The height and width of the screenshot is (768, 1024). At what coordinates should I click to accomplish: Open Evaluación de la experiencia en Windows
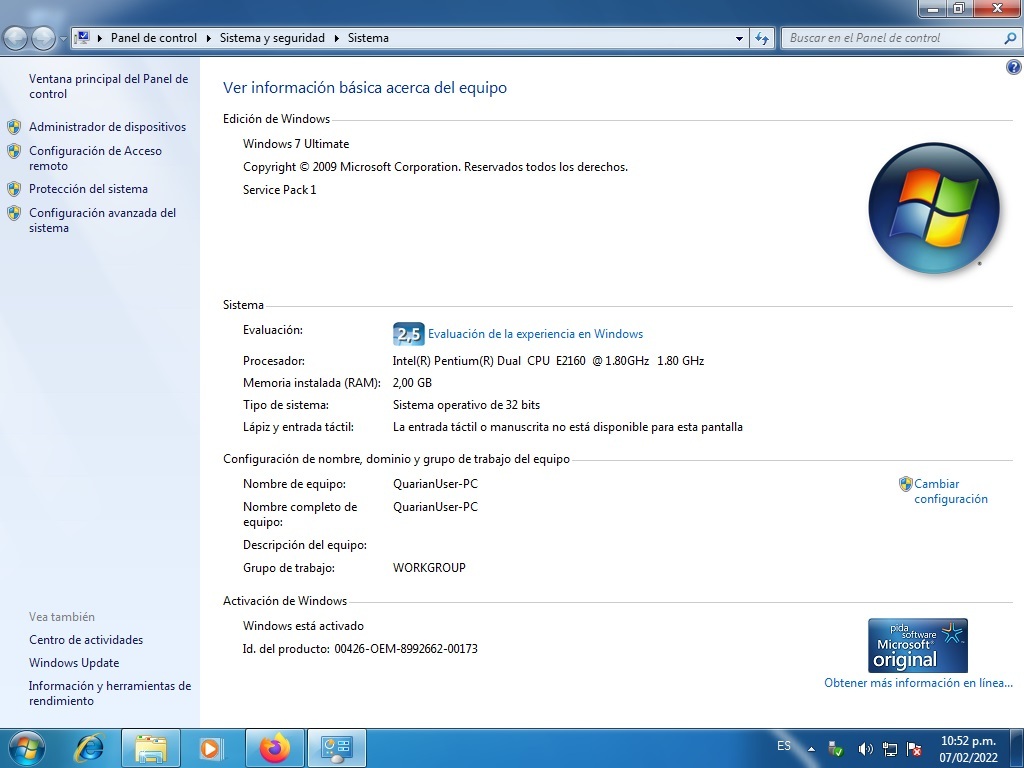[536, 334]
